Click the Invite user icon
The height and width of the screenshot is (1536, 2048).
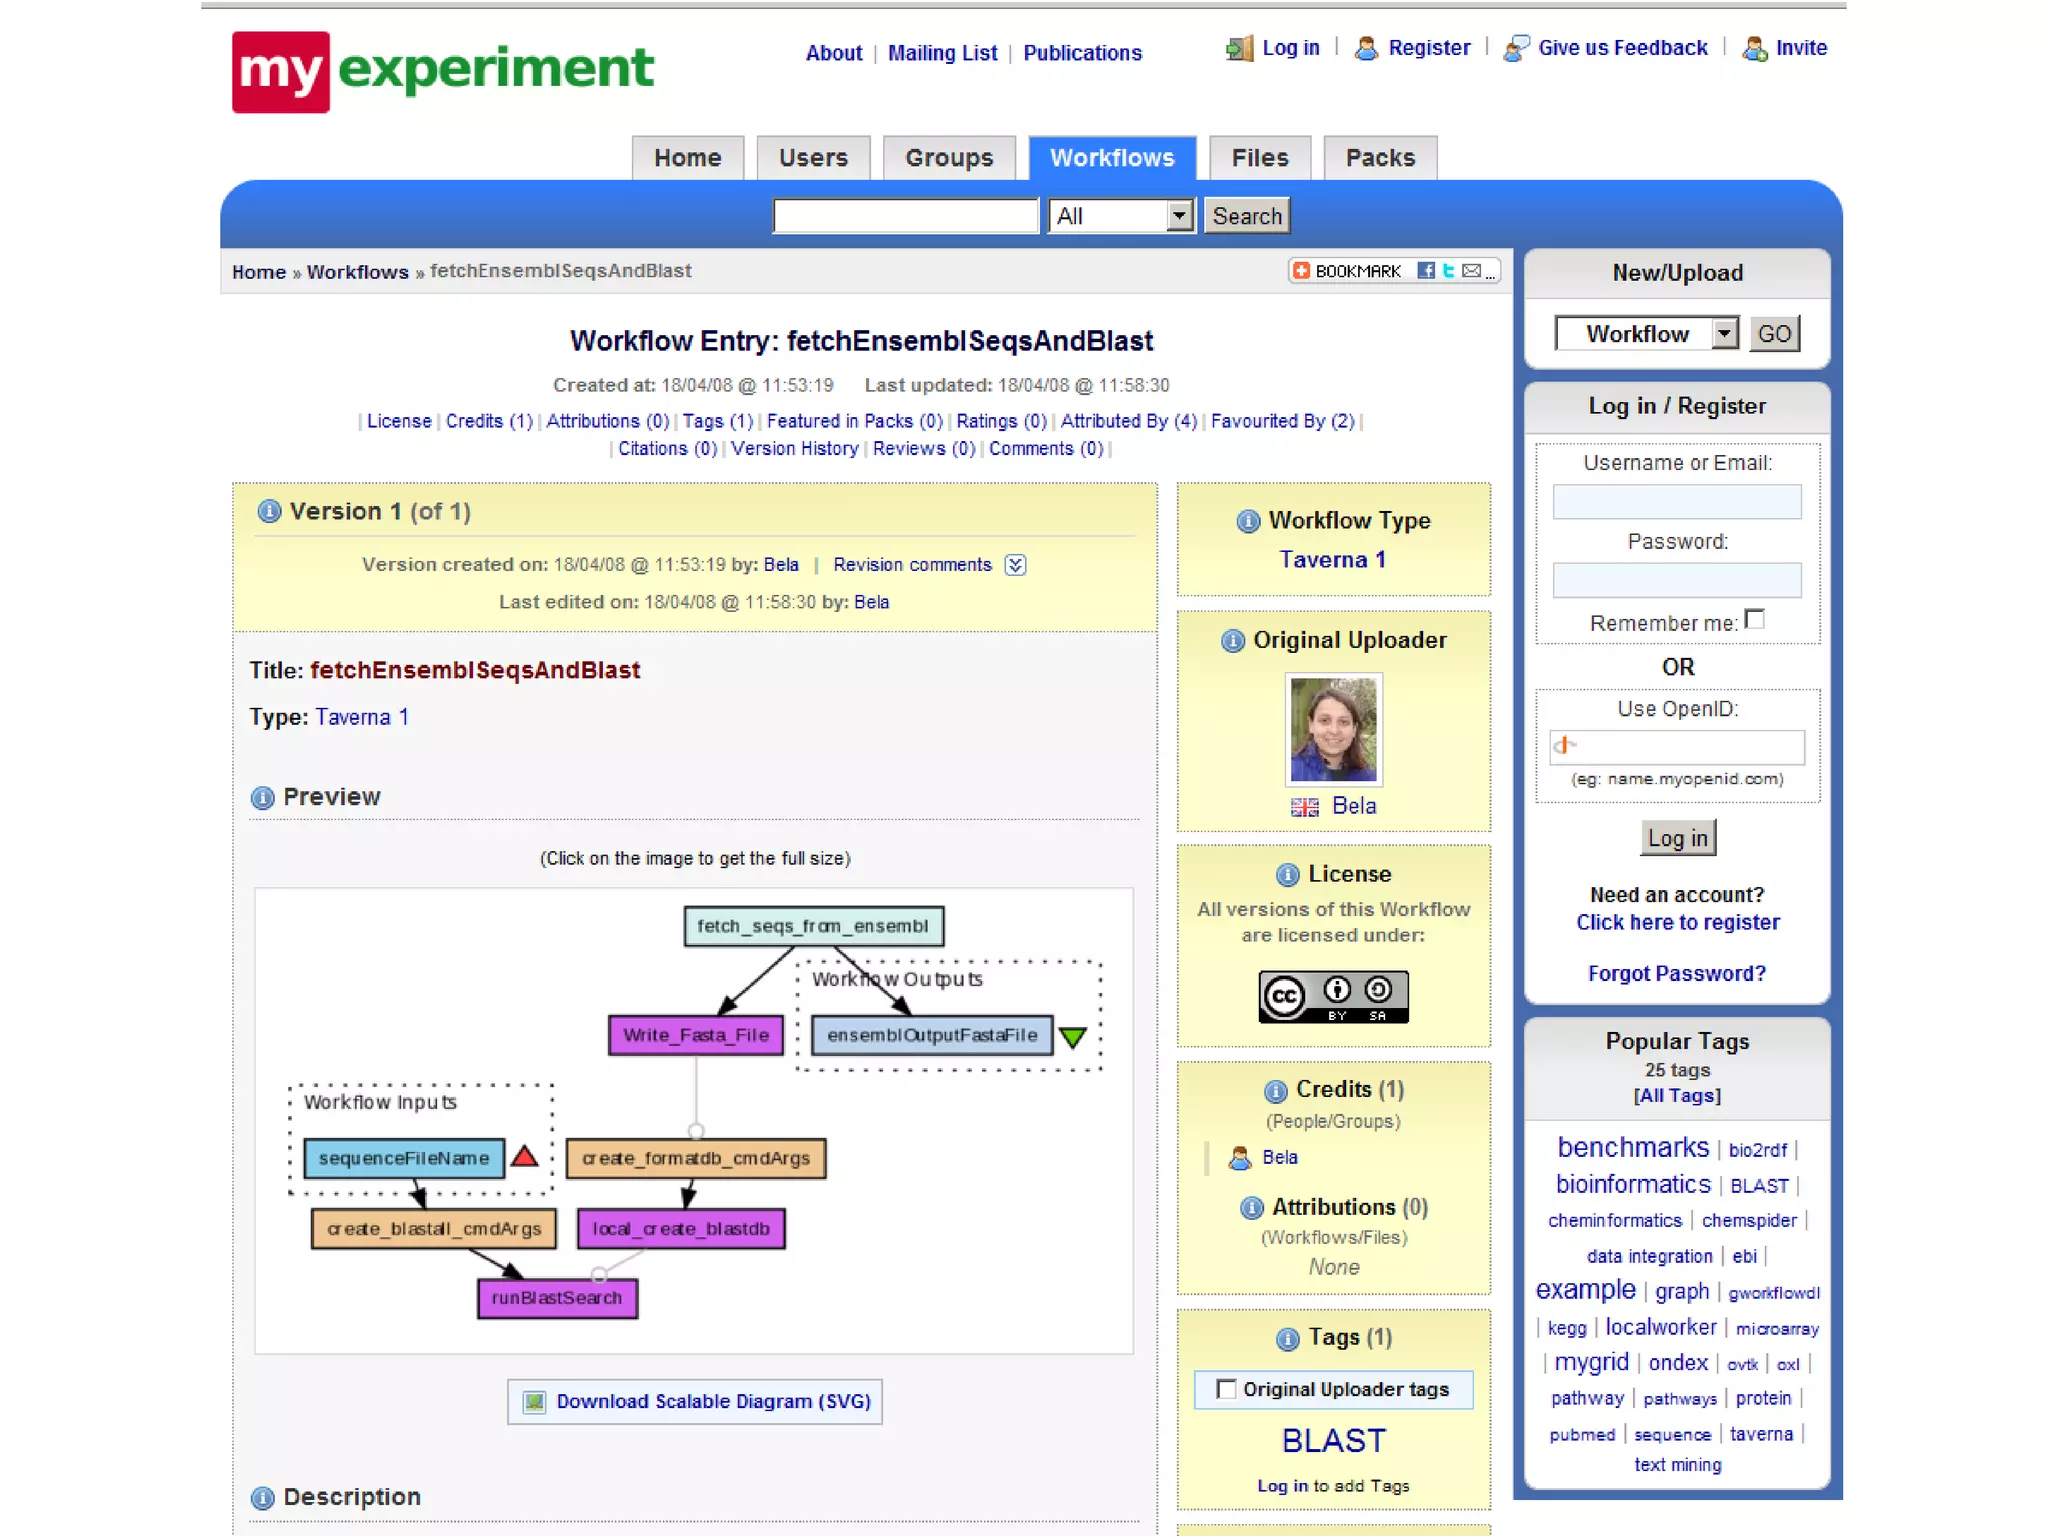click(1754, 48)
